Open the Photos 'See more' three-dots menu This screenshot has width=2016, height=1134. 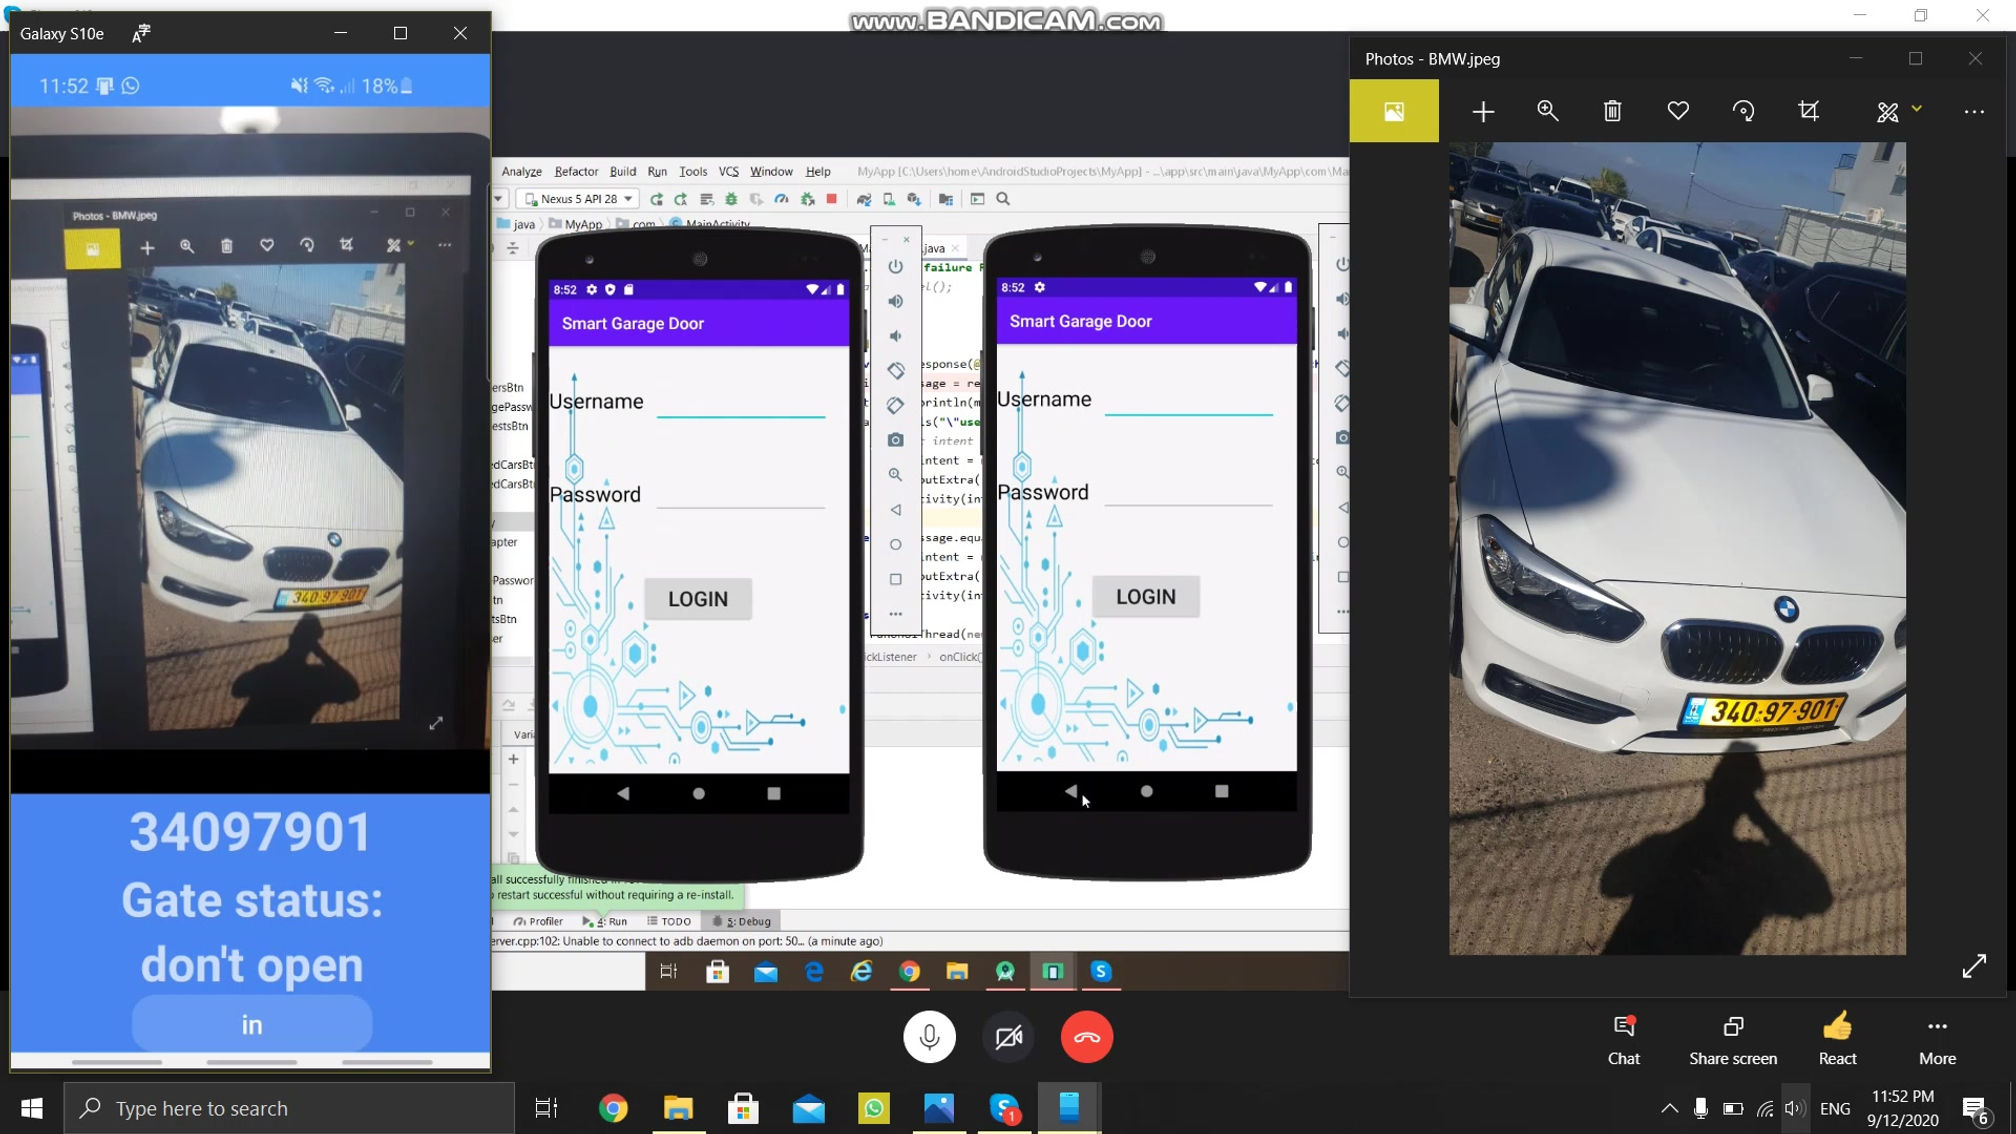point(1974,112)
